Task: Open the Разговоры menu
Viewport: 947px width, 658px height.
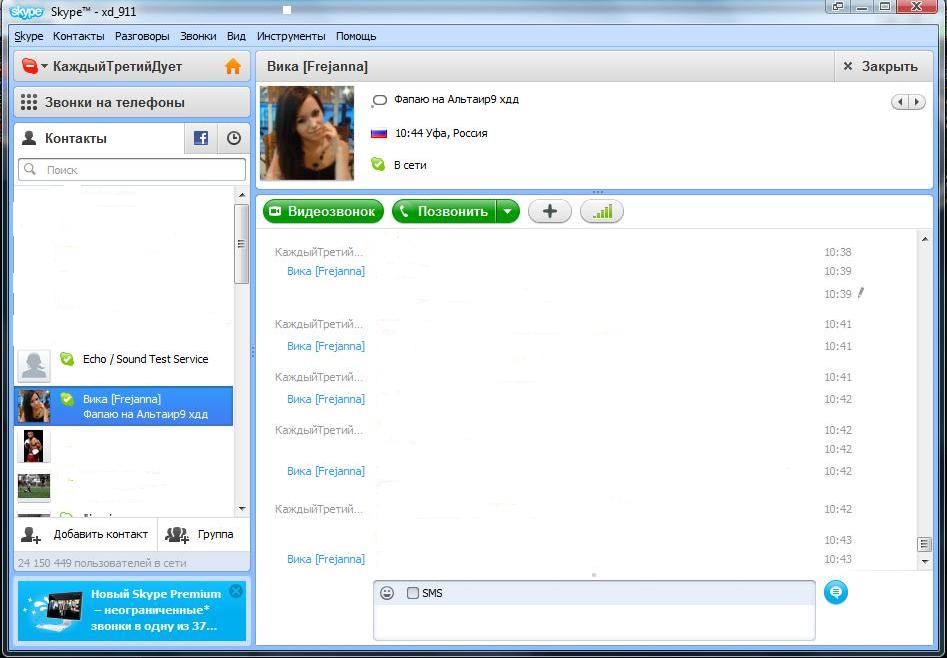Action: pos(142,36)
